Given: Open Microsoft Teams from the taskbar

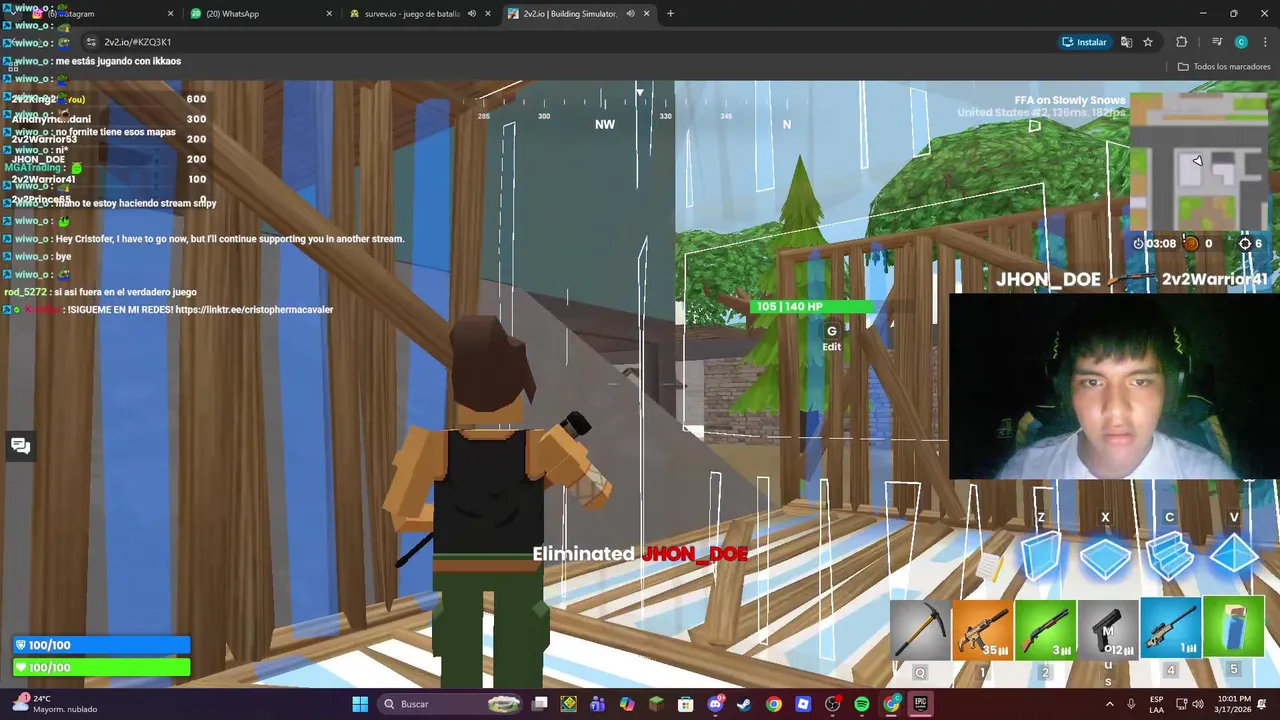Looking at the screenshot, I should (x=598, y=704).
